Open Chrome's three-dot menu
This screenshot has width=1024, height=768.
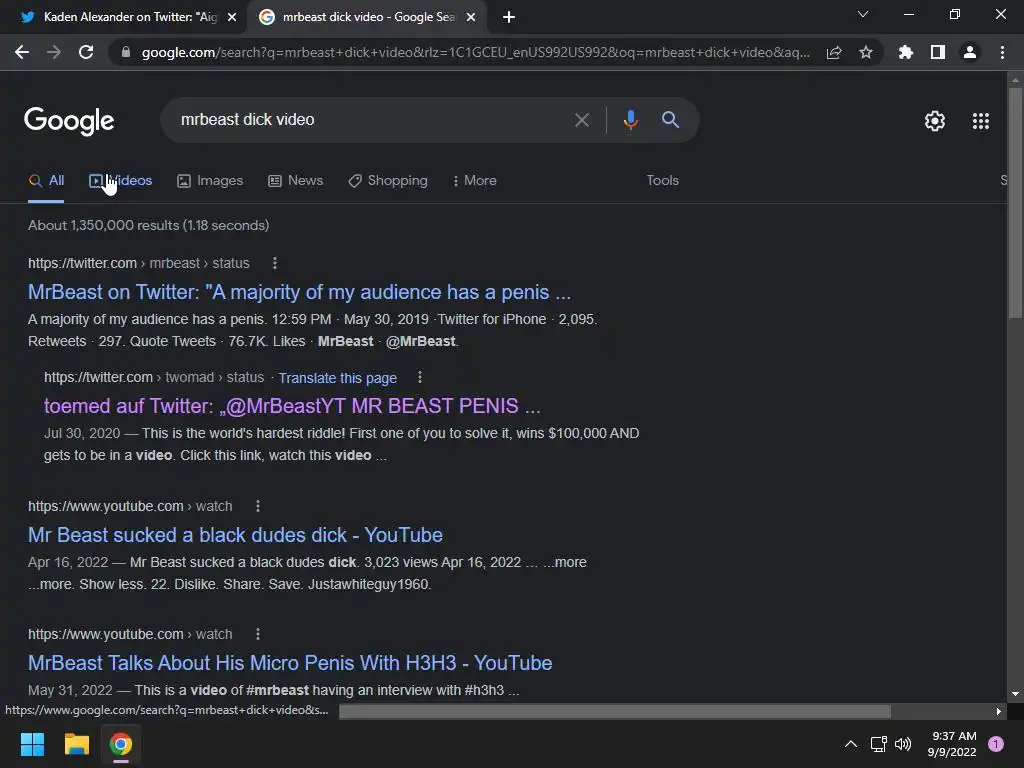pos(1002,52)
